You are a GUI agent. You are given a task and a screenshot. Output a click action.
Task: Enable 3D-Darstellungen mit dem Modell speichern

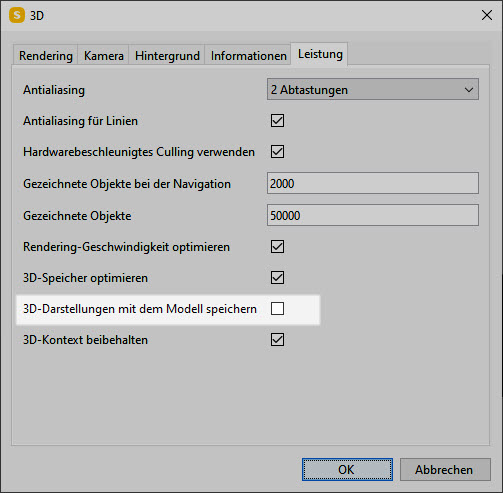click(x=277, y=309)
